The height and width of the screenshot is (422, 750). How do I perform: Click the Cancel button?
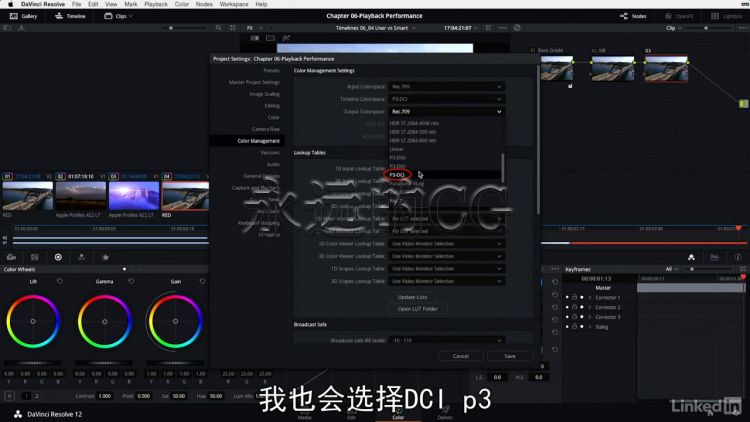(461, 356)
